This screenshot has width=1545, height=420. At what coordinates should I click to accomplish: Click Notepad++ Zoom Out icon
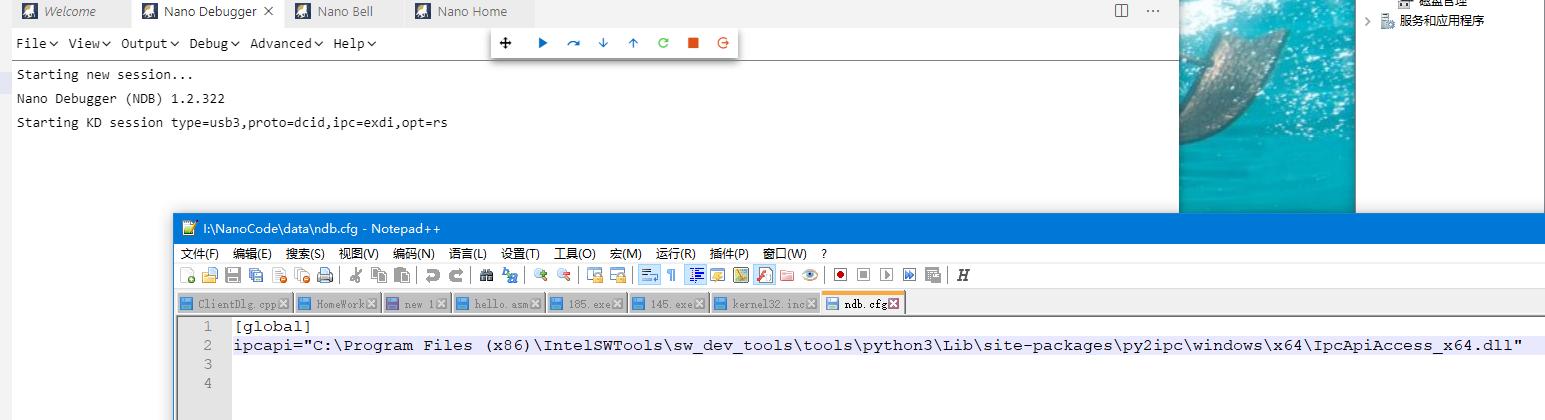coord(563,275)
